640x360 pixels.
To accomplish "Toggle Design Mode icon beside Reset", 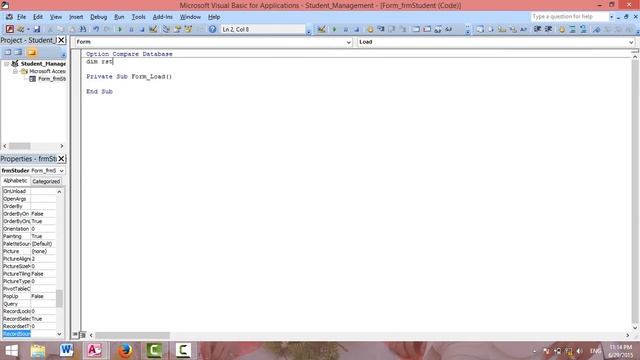I will [x=153, y=29].
